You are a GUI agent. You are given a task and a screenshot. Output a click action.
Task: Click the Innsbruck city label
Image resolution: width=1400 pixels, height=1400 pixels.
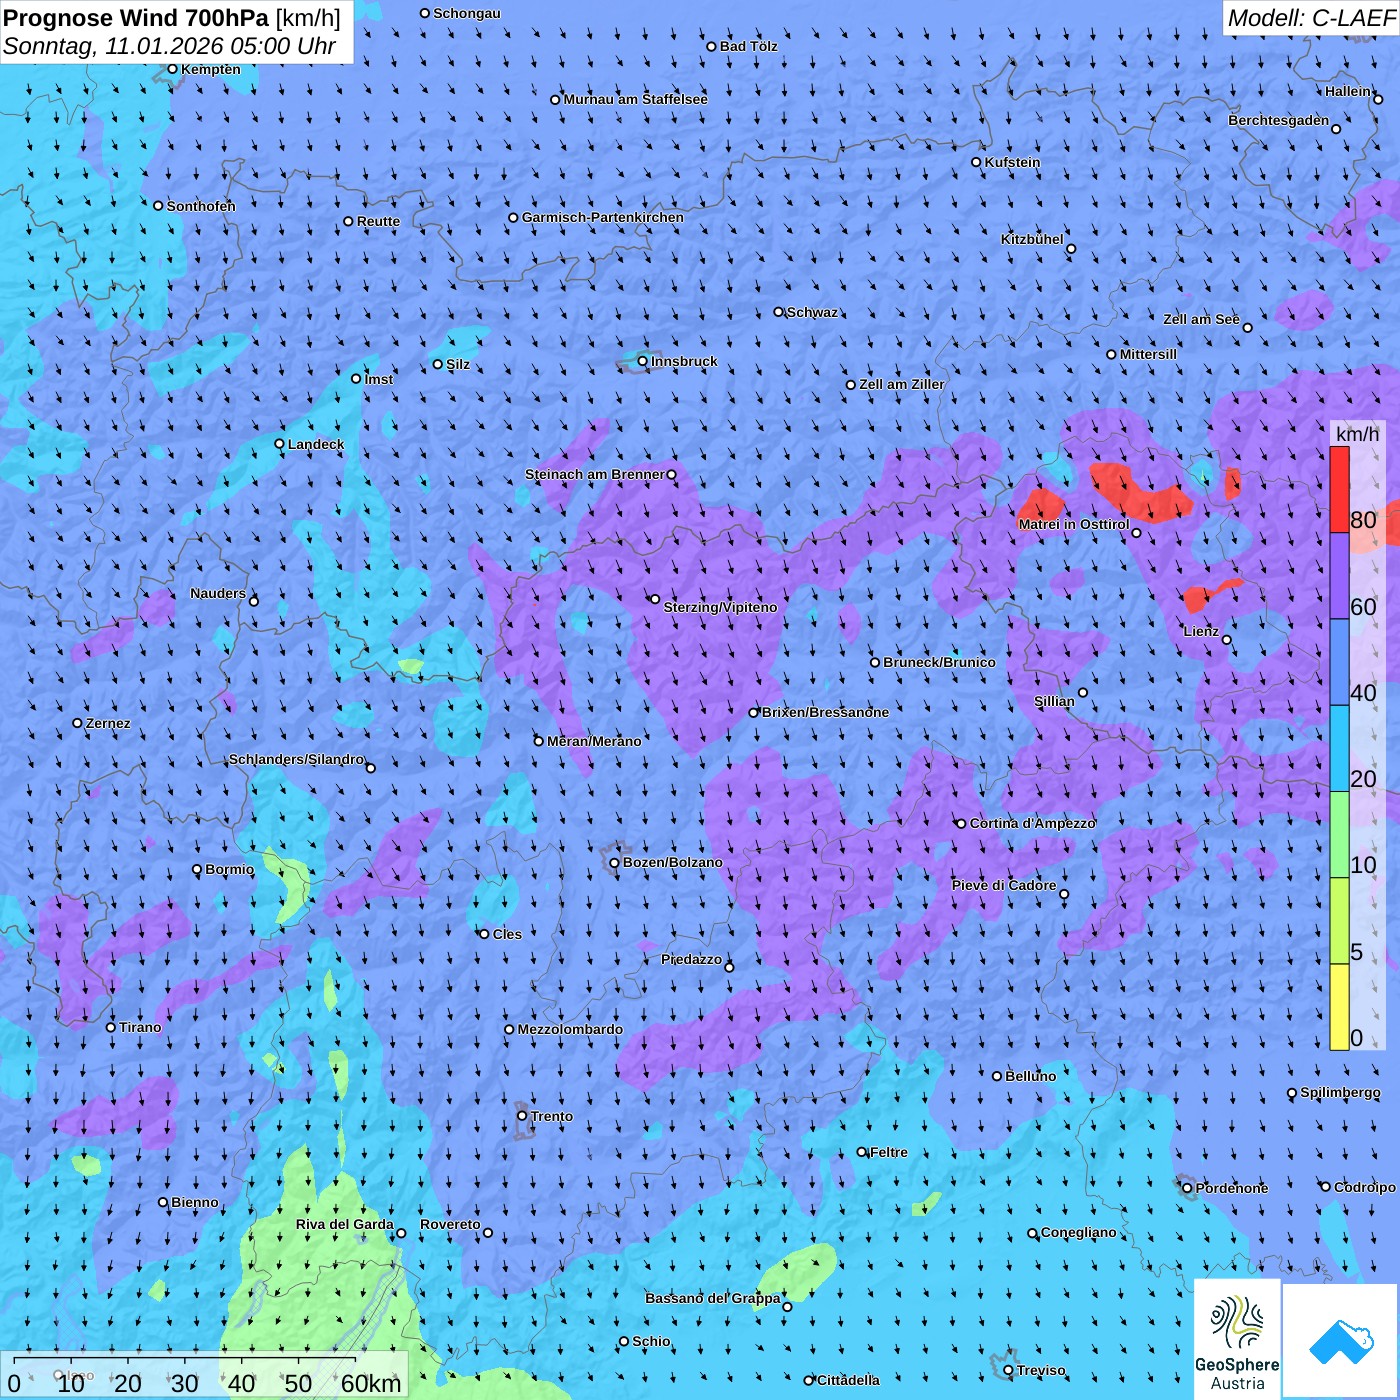point(684,361)
